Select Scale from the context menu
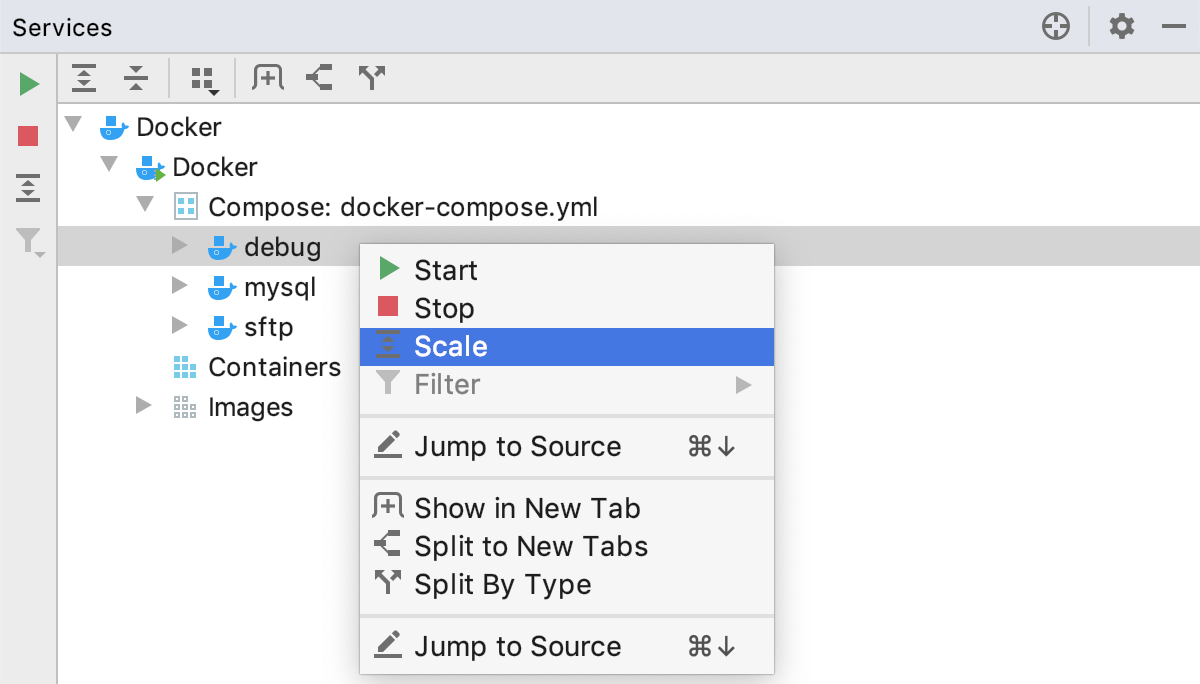1200x684 pixels. click(451, 346)
